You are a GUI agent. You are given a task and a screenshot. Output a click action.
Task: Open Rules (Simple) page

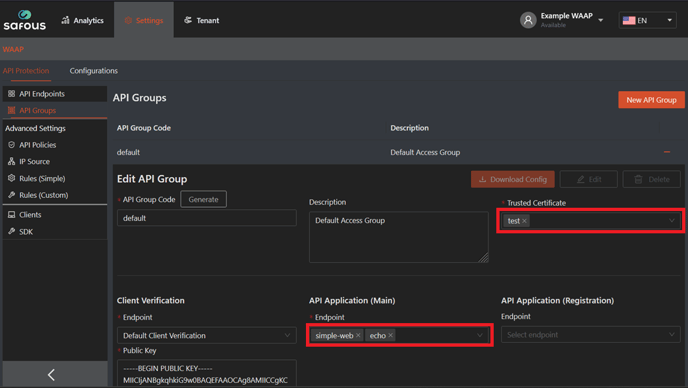point(42,178)
